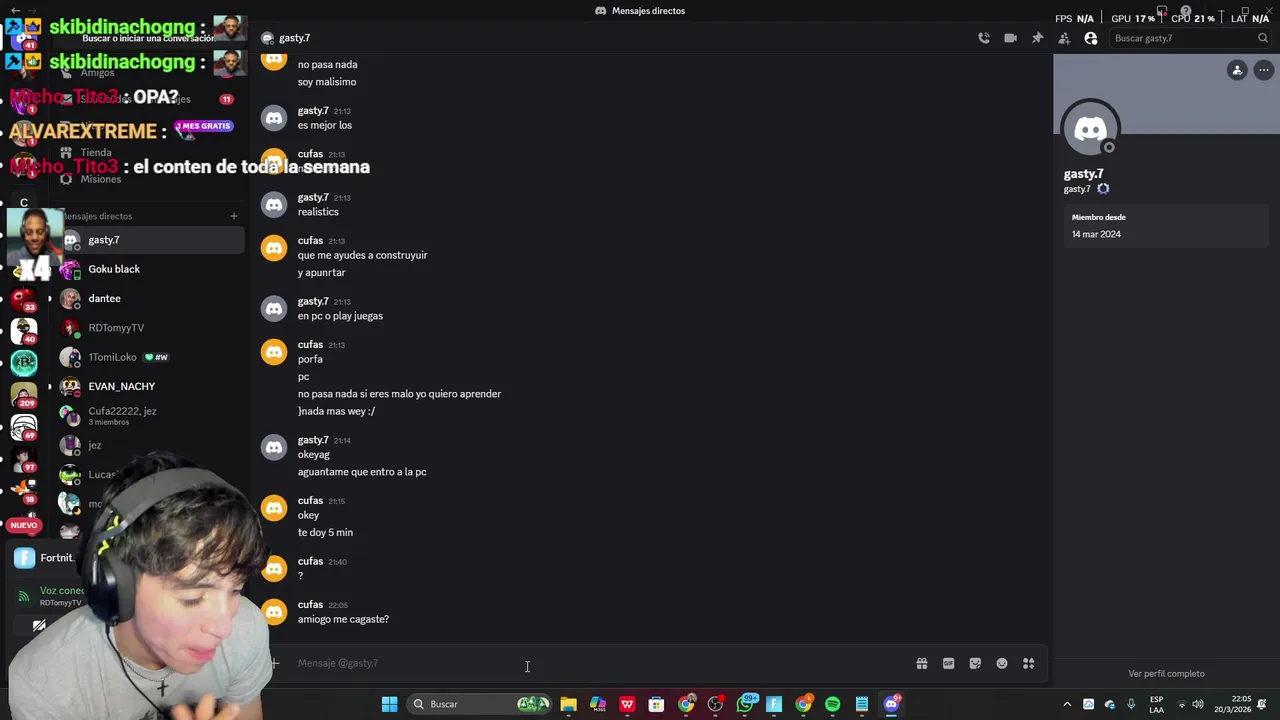1280x720 pixels.
Task: Add friends to the direct message
Action: [x=1064, y=38]
